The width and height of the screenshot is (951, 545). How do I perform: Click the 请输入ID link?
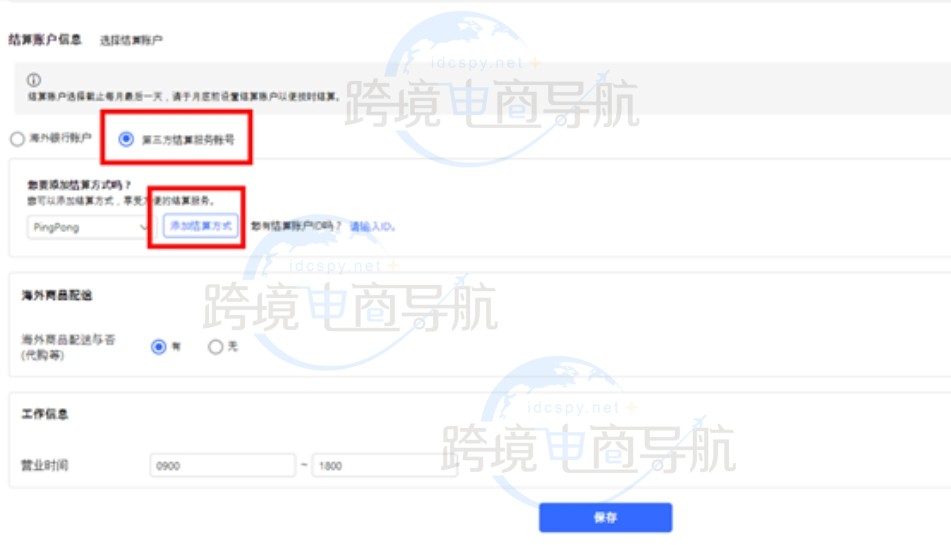(372, 227)
